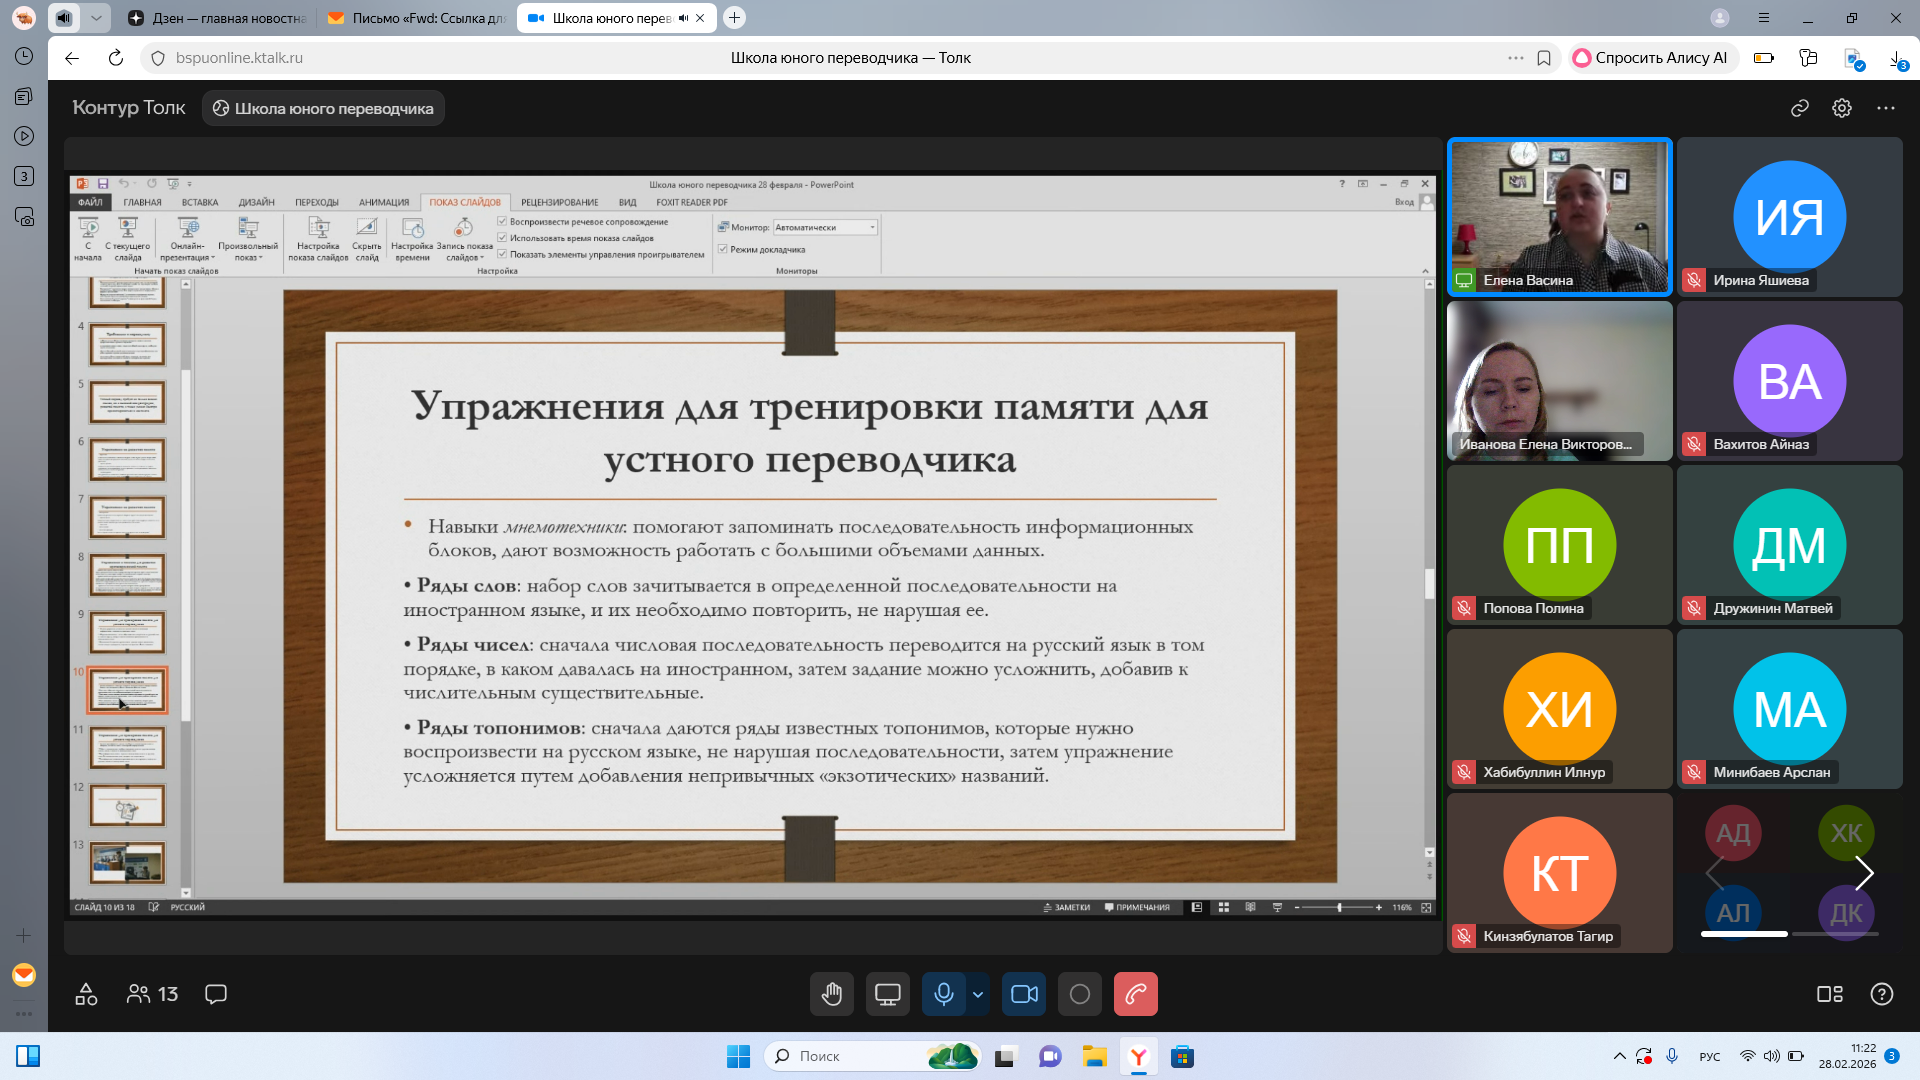
Task: Toggle the camera on or off
Action: tap(1024, 994)
